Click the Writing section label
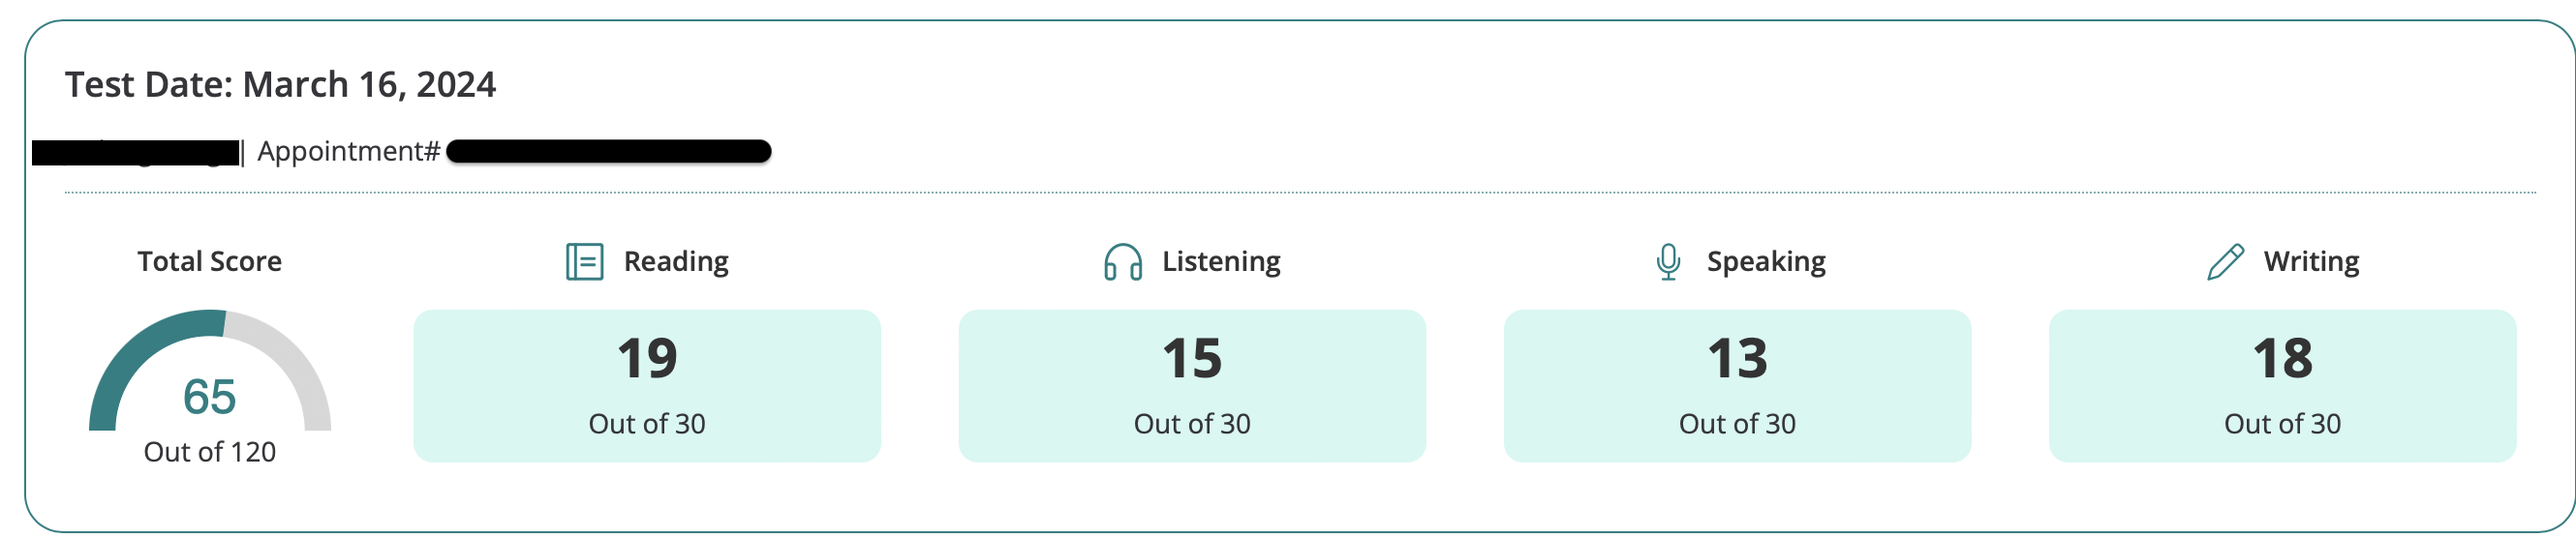Viewport: 2576px width, 538px height. click(x=2311, y=262)
